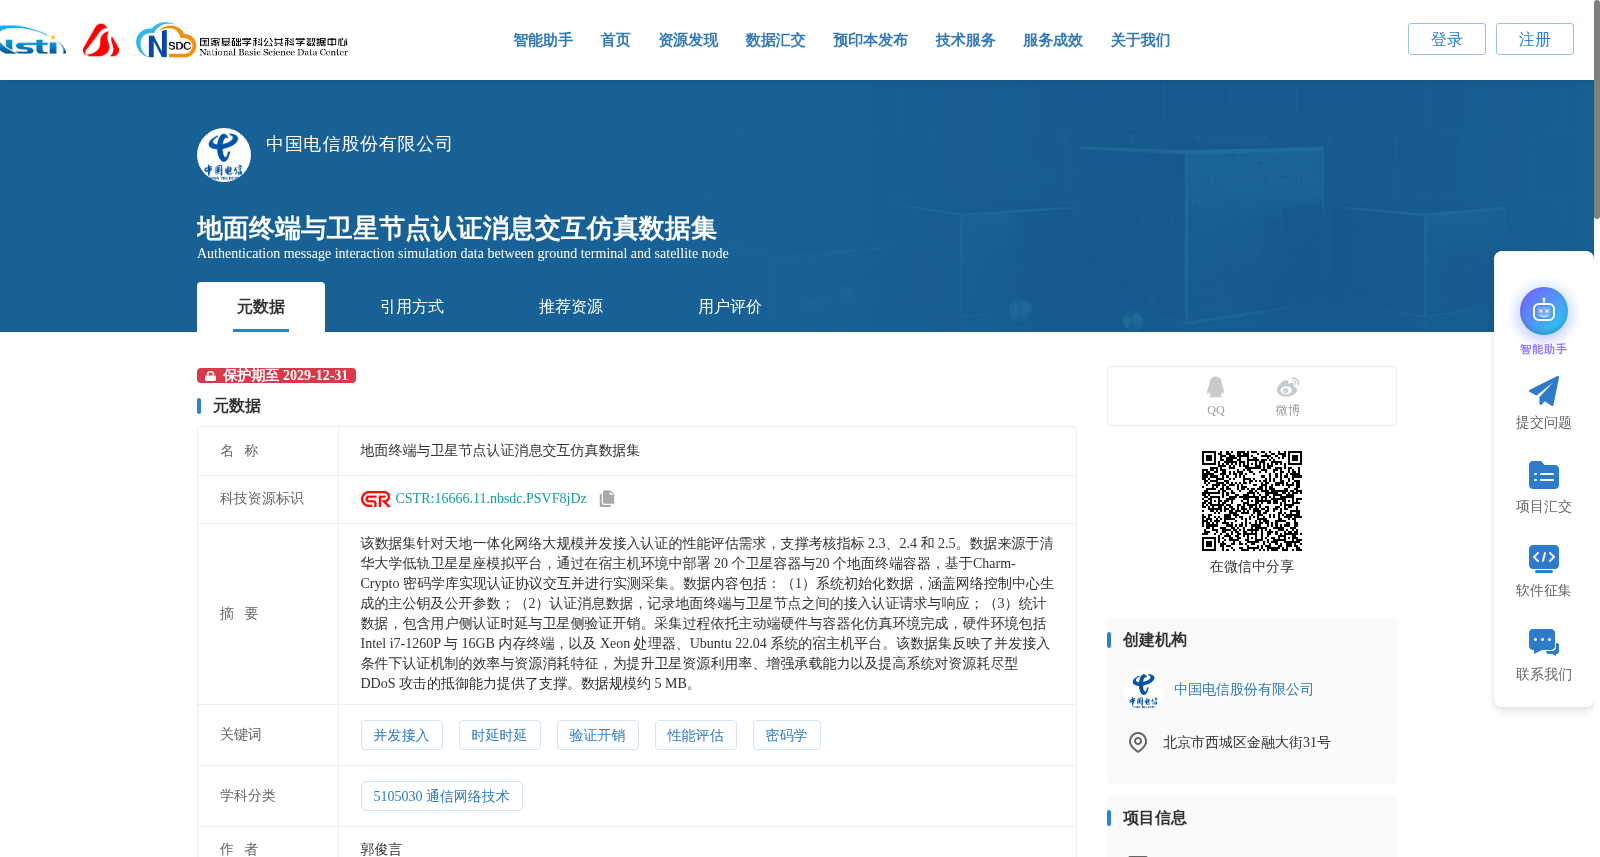Click 中国电信股份有限公司 title in banner

point(359,144)
